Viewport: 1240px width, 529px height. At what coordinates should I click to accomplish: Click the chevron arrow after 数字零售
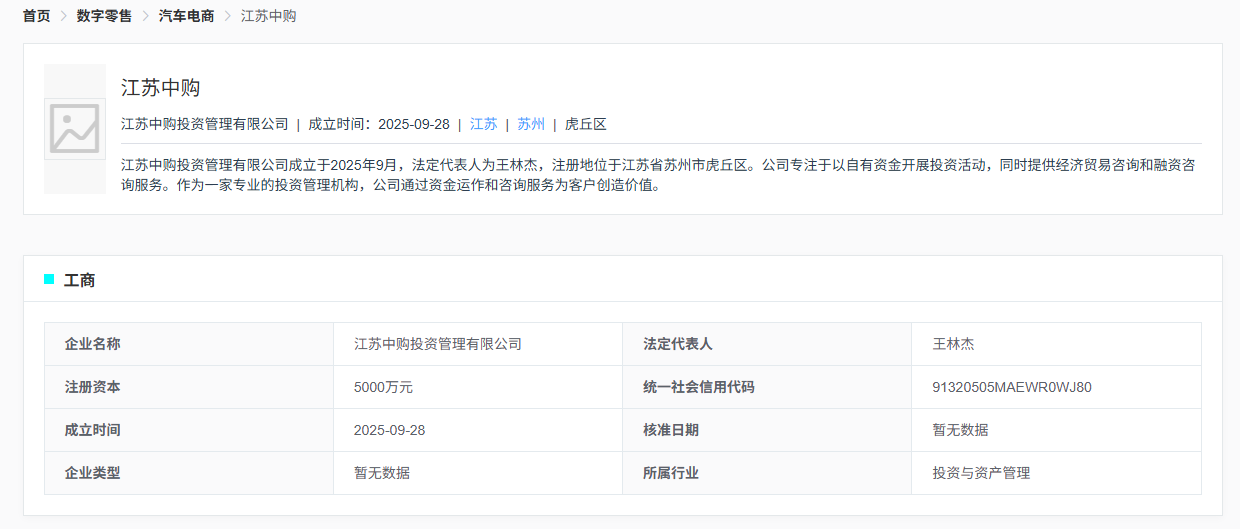[x=145, y=16]
